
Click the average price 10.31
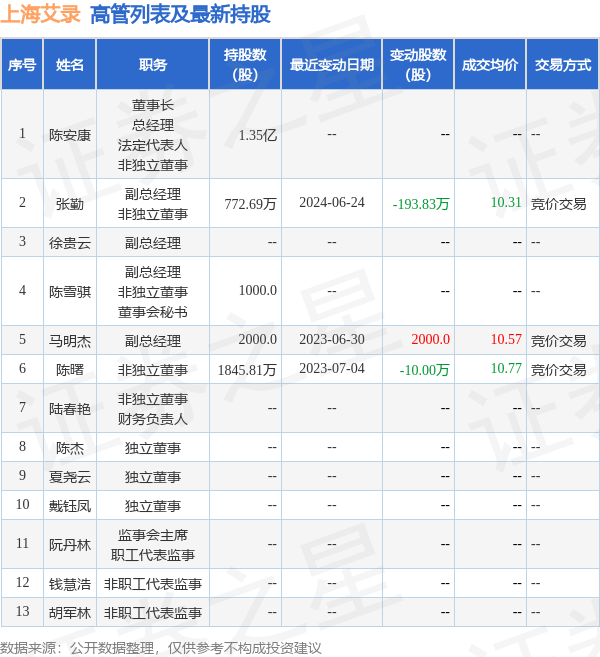[x=506, y=202]
